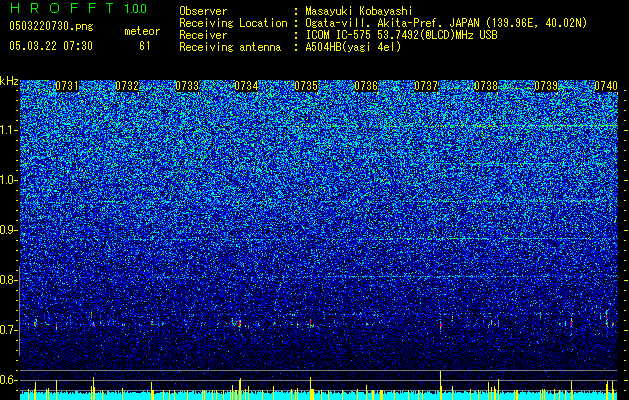Click the 0732 time marker
Image resolution: width=629 pixels, height=400 pixels.
[127, 86]
